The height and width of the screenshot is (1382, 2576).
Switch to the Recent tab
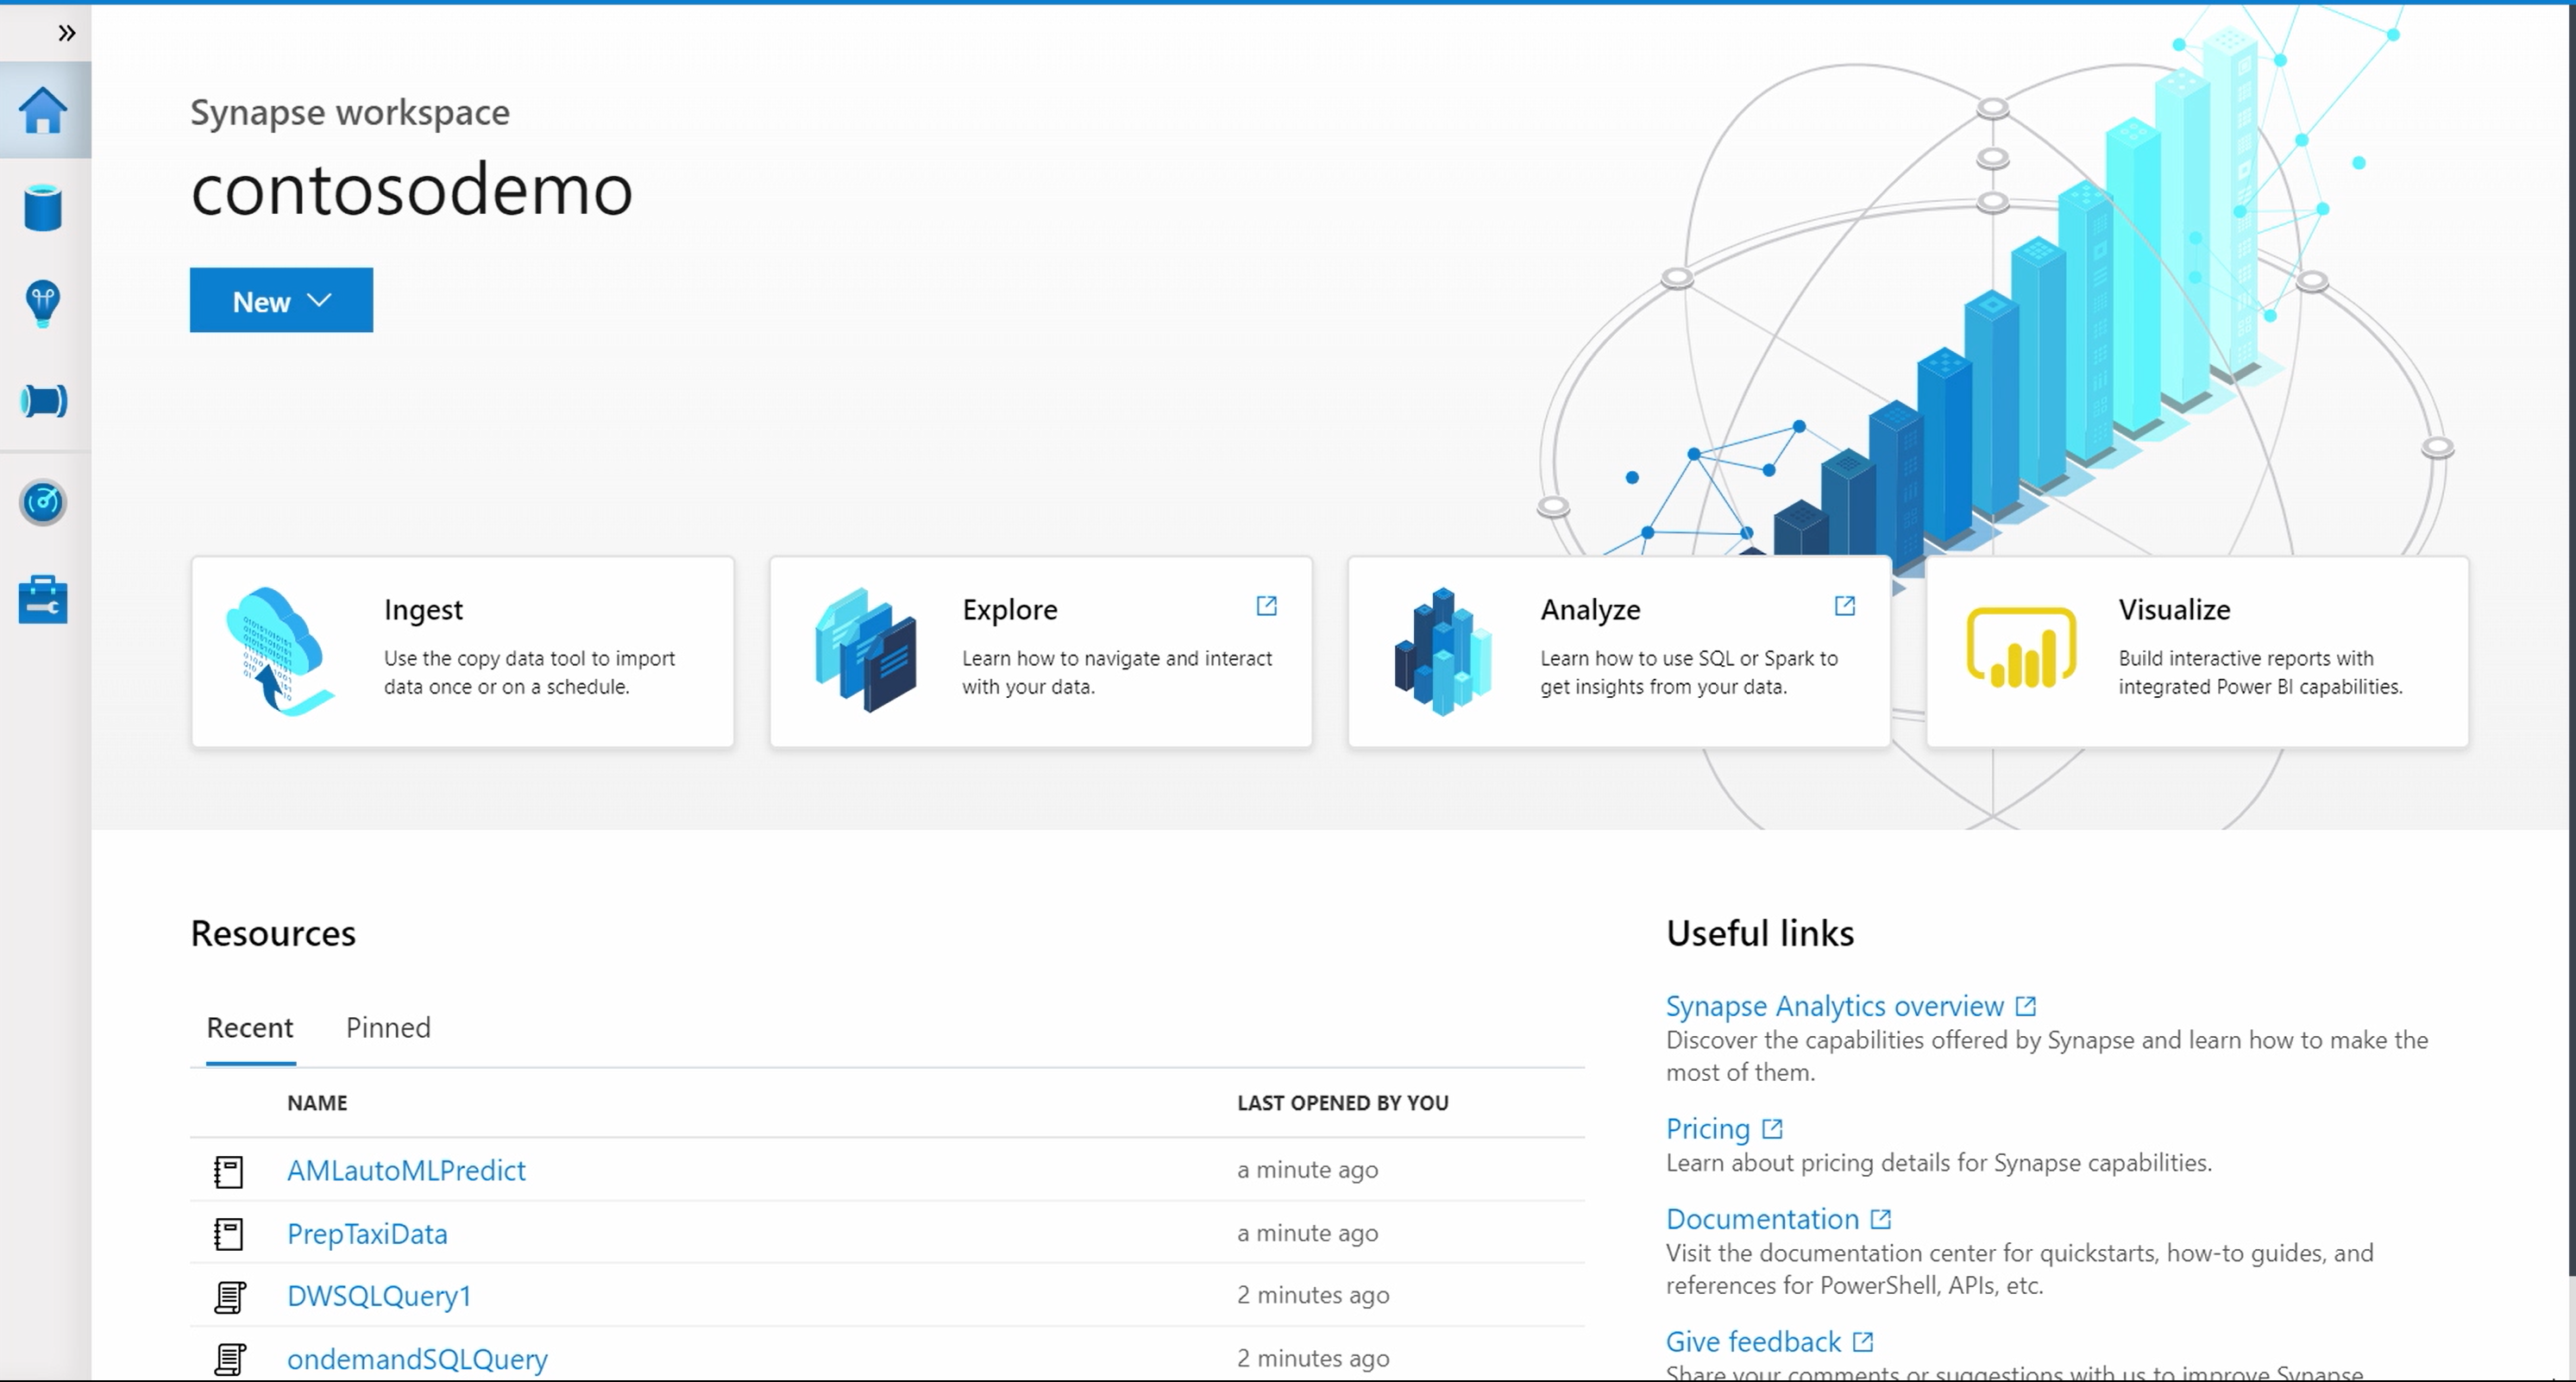click(x=250, y=1028)
